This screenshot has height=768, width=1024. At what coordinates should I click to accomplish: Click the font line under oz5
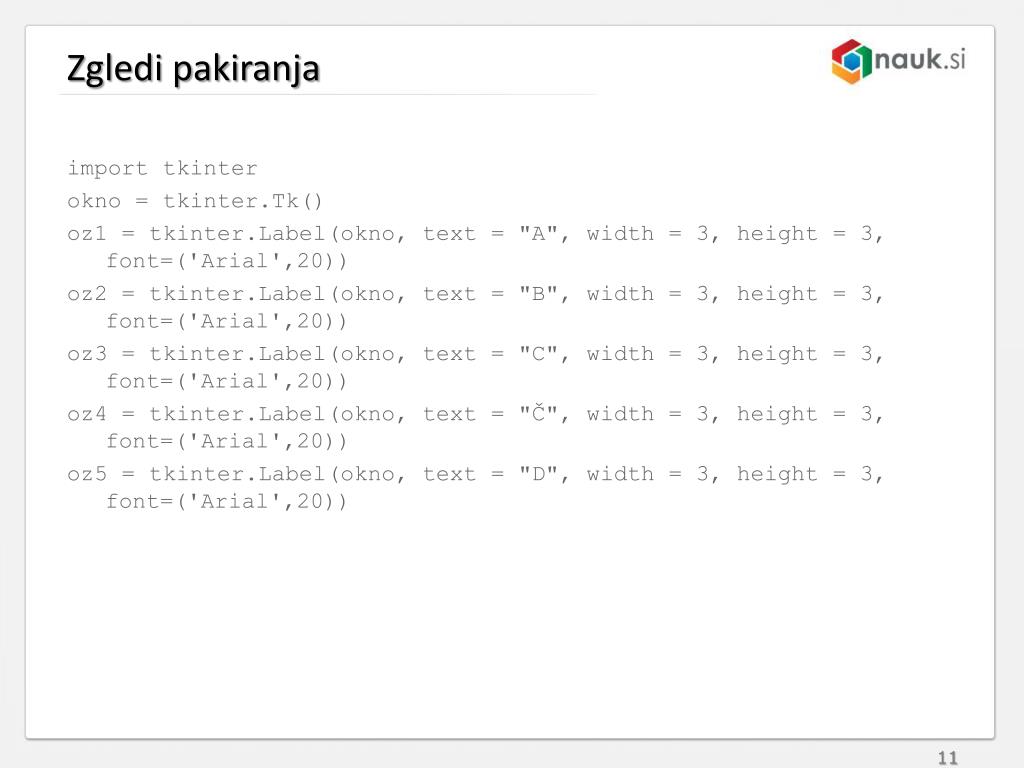(x=227, y=502)
